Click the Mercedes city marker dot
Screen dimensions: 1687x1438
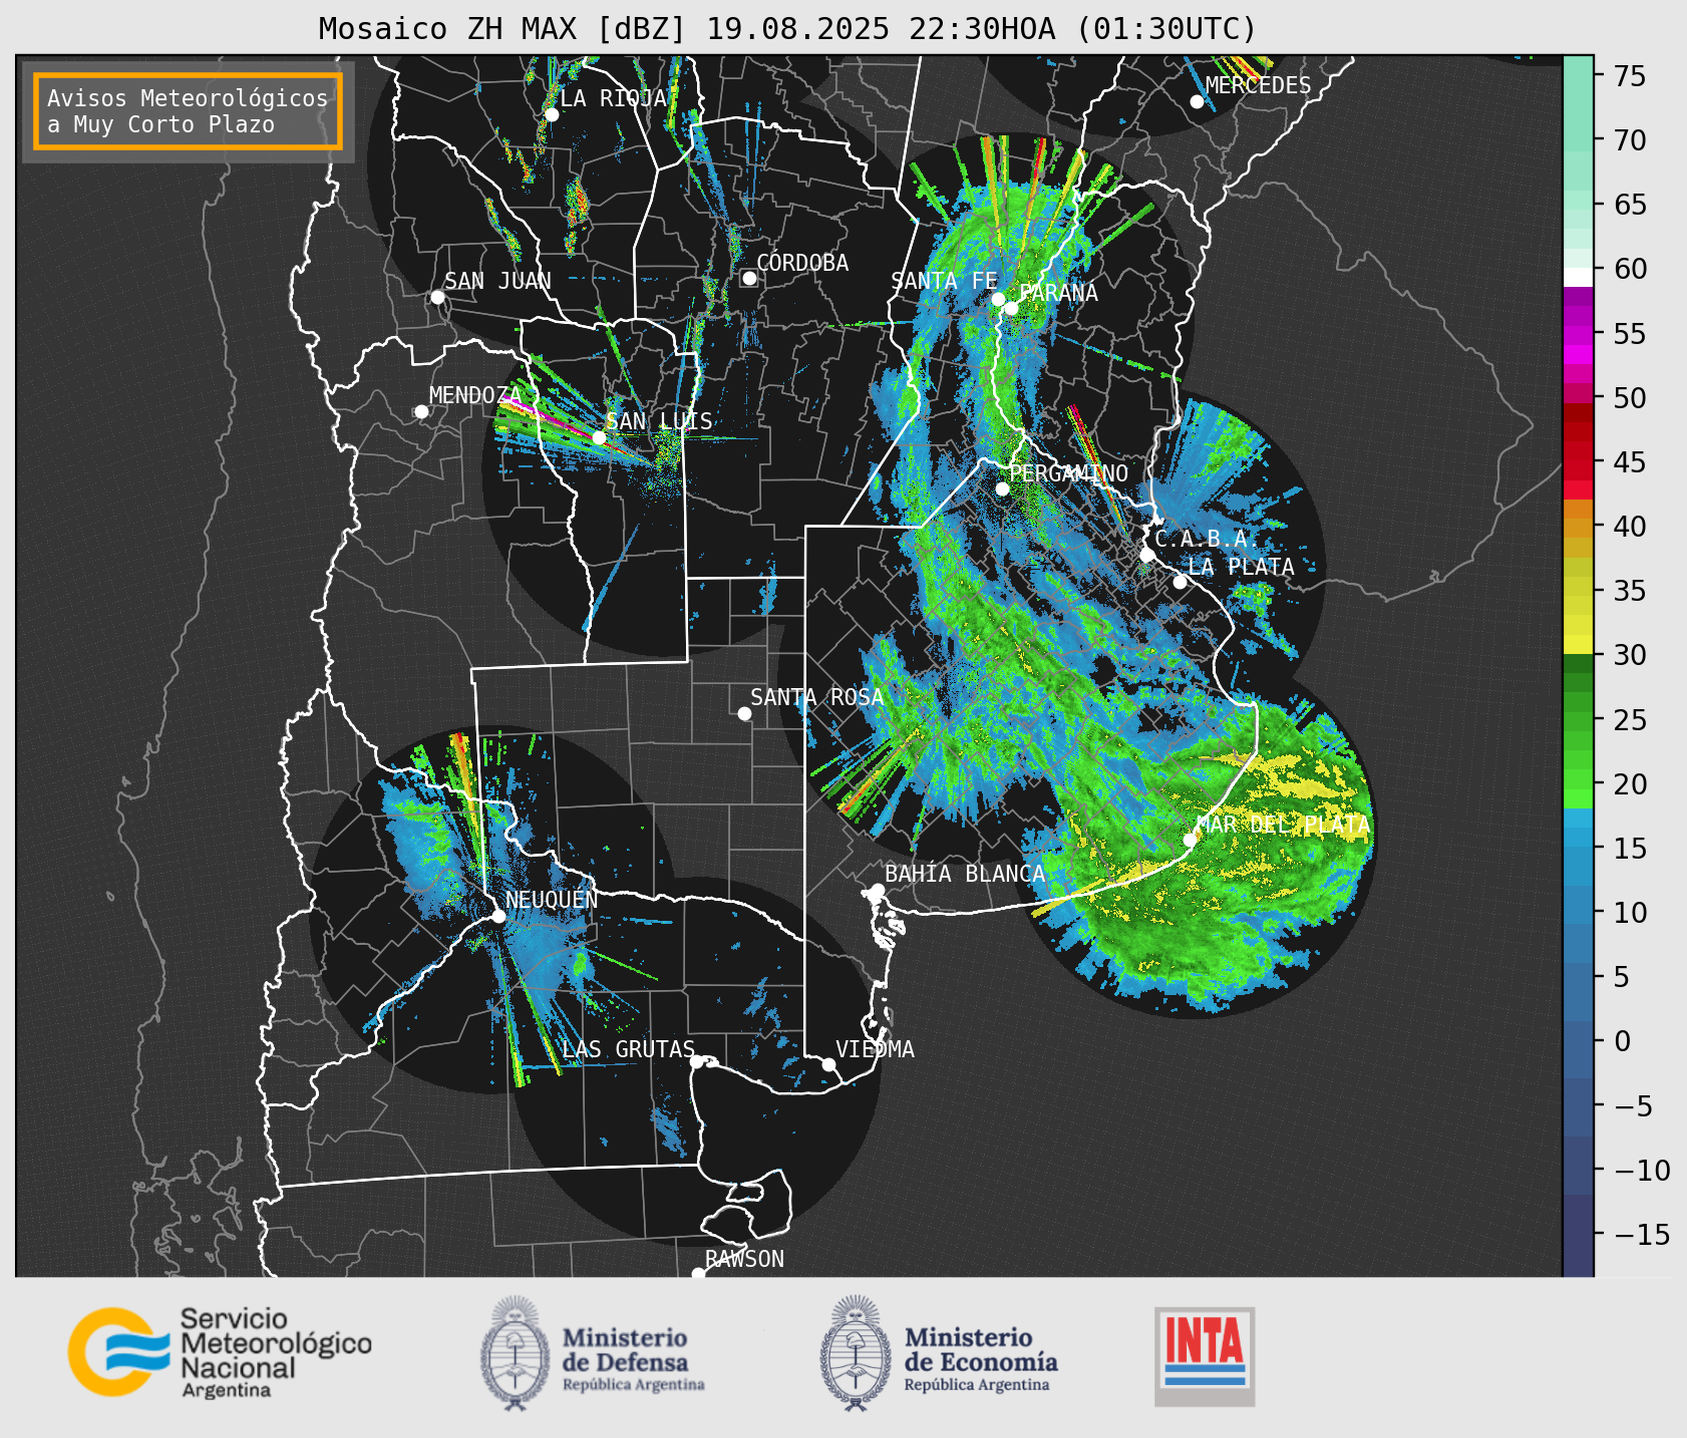[x=1196, y=102]
